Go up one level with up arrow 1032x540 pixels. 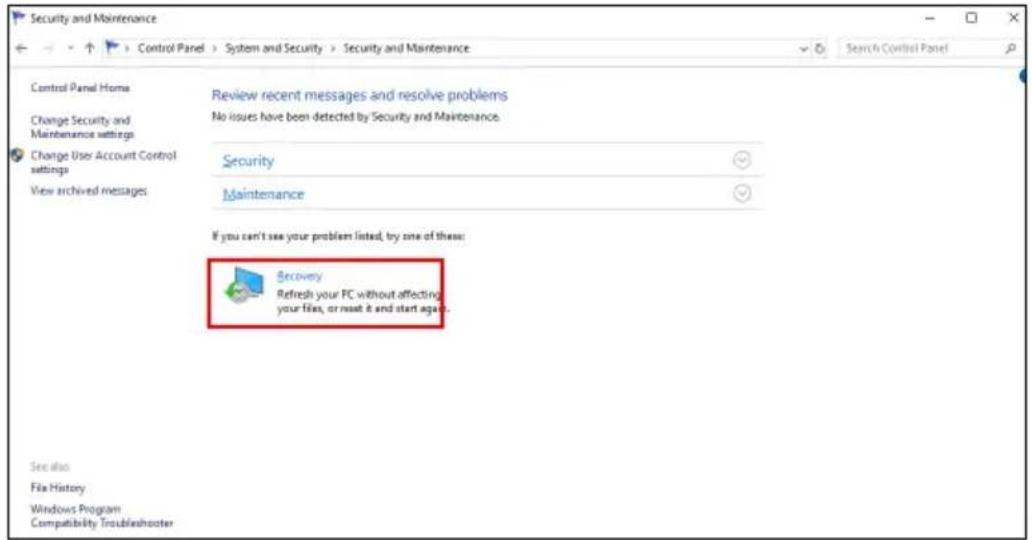click(90, 48)
